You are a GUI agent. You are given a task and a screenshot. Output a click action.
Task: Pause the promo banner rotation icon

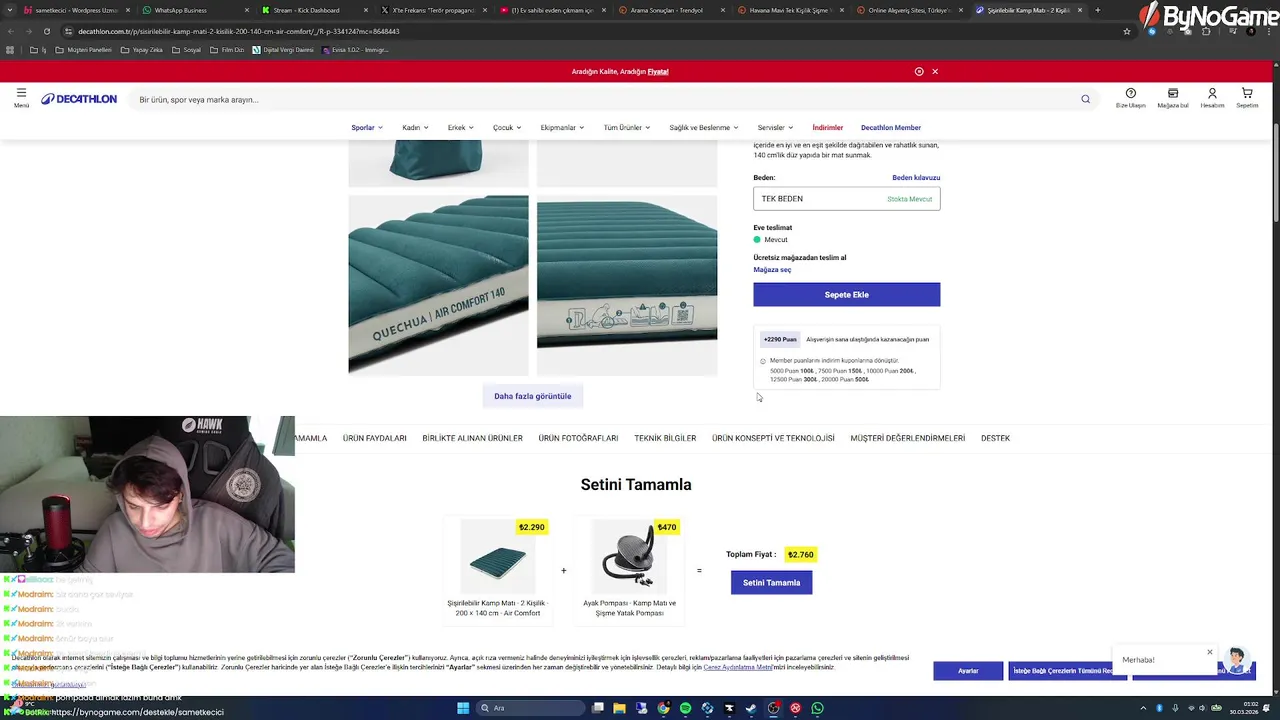pos(919,71)
